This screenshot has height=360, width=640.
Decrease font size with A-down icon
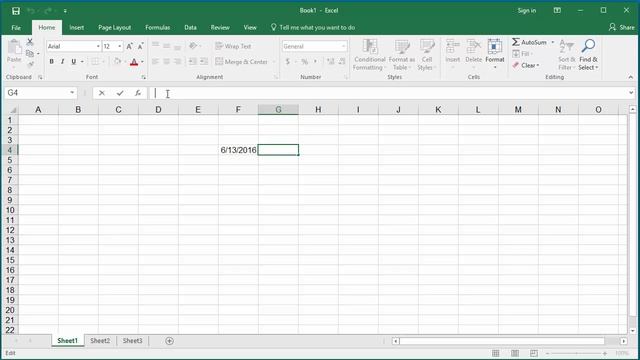[140, 46]
